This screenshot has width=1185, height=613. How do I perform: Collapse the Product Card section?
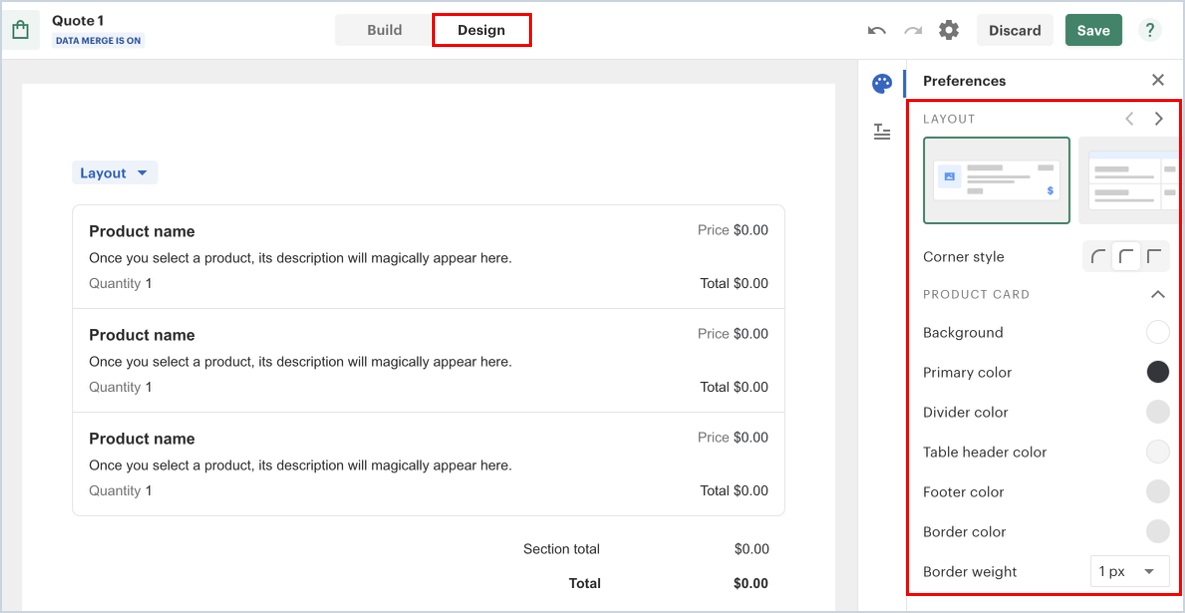(1158, 294)
